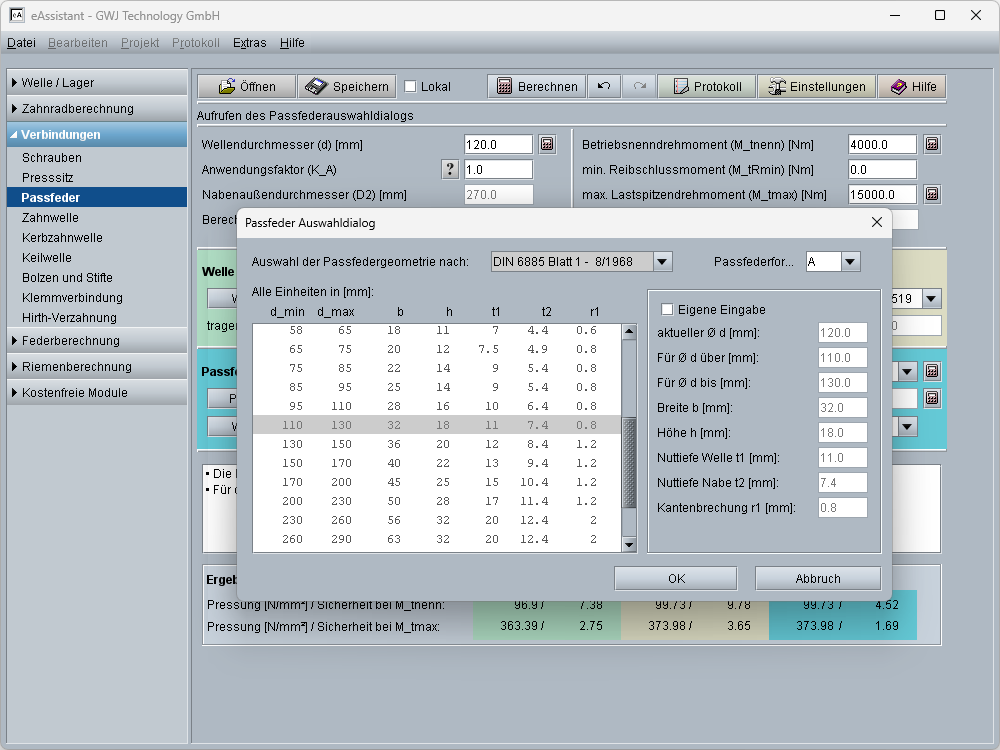Click the Hilfe book icon button
Screen dimensions: 1000x750
click(x=912, y=87)
